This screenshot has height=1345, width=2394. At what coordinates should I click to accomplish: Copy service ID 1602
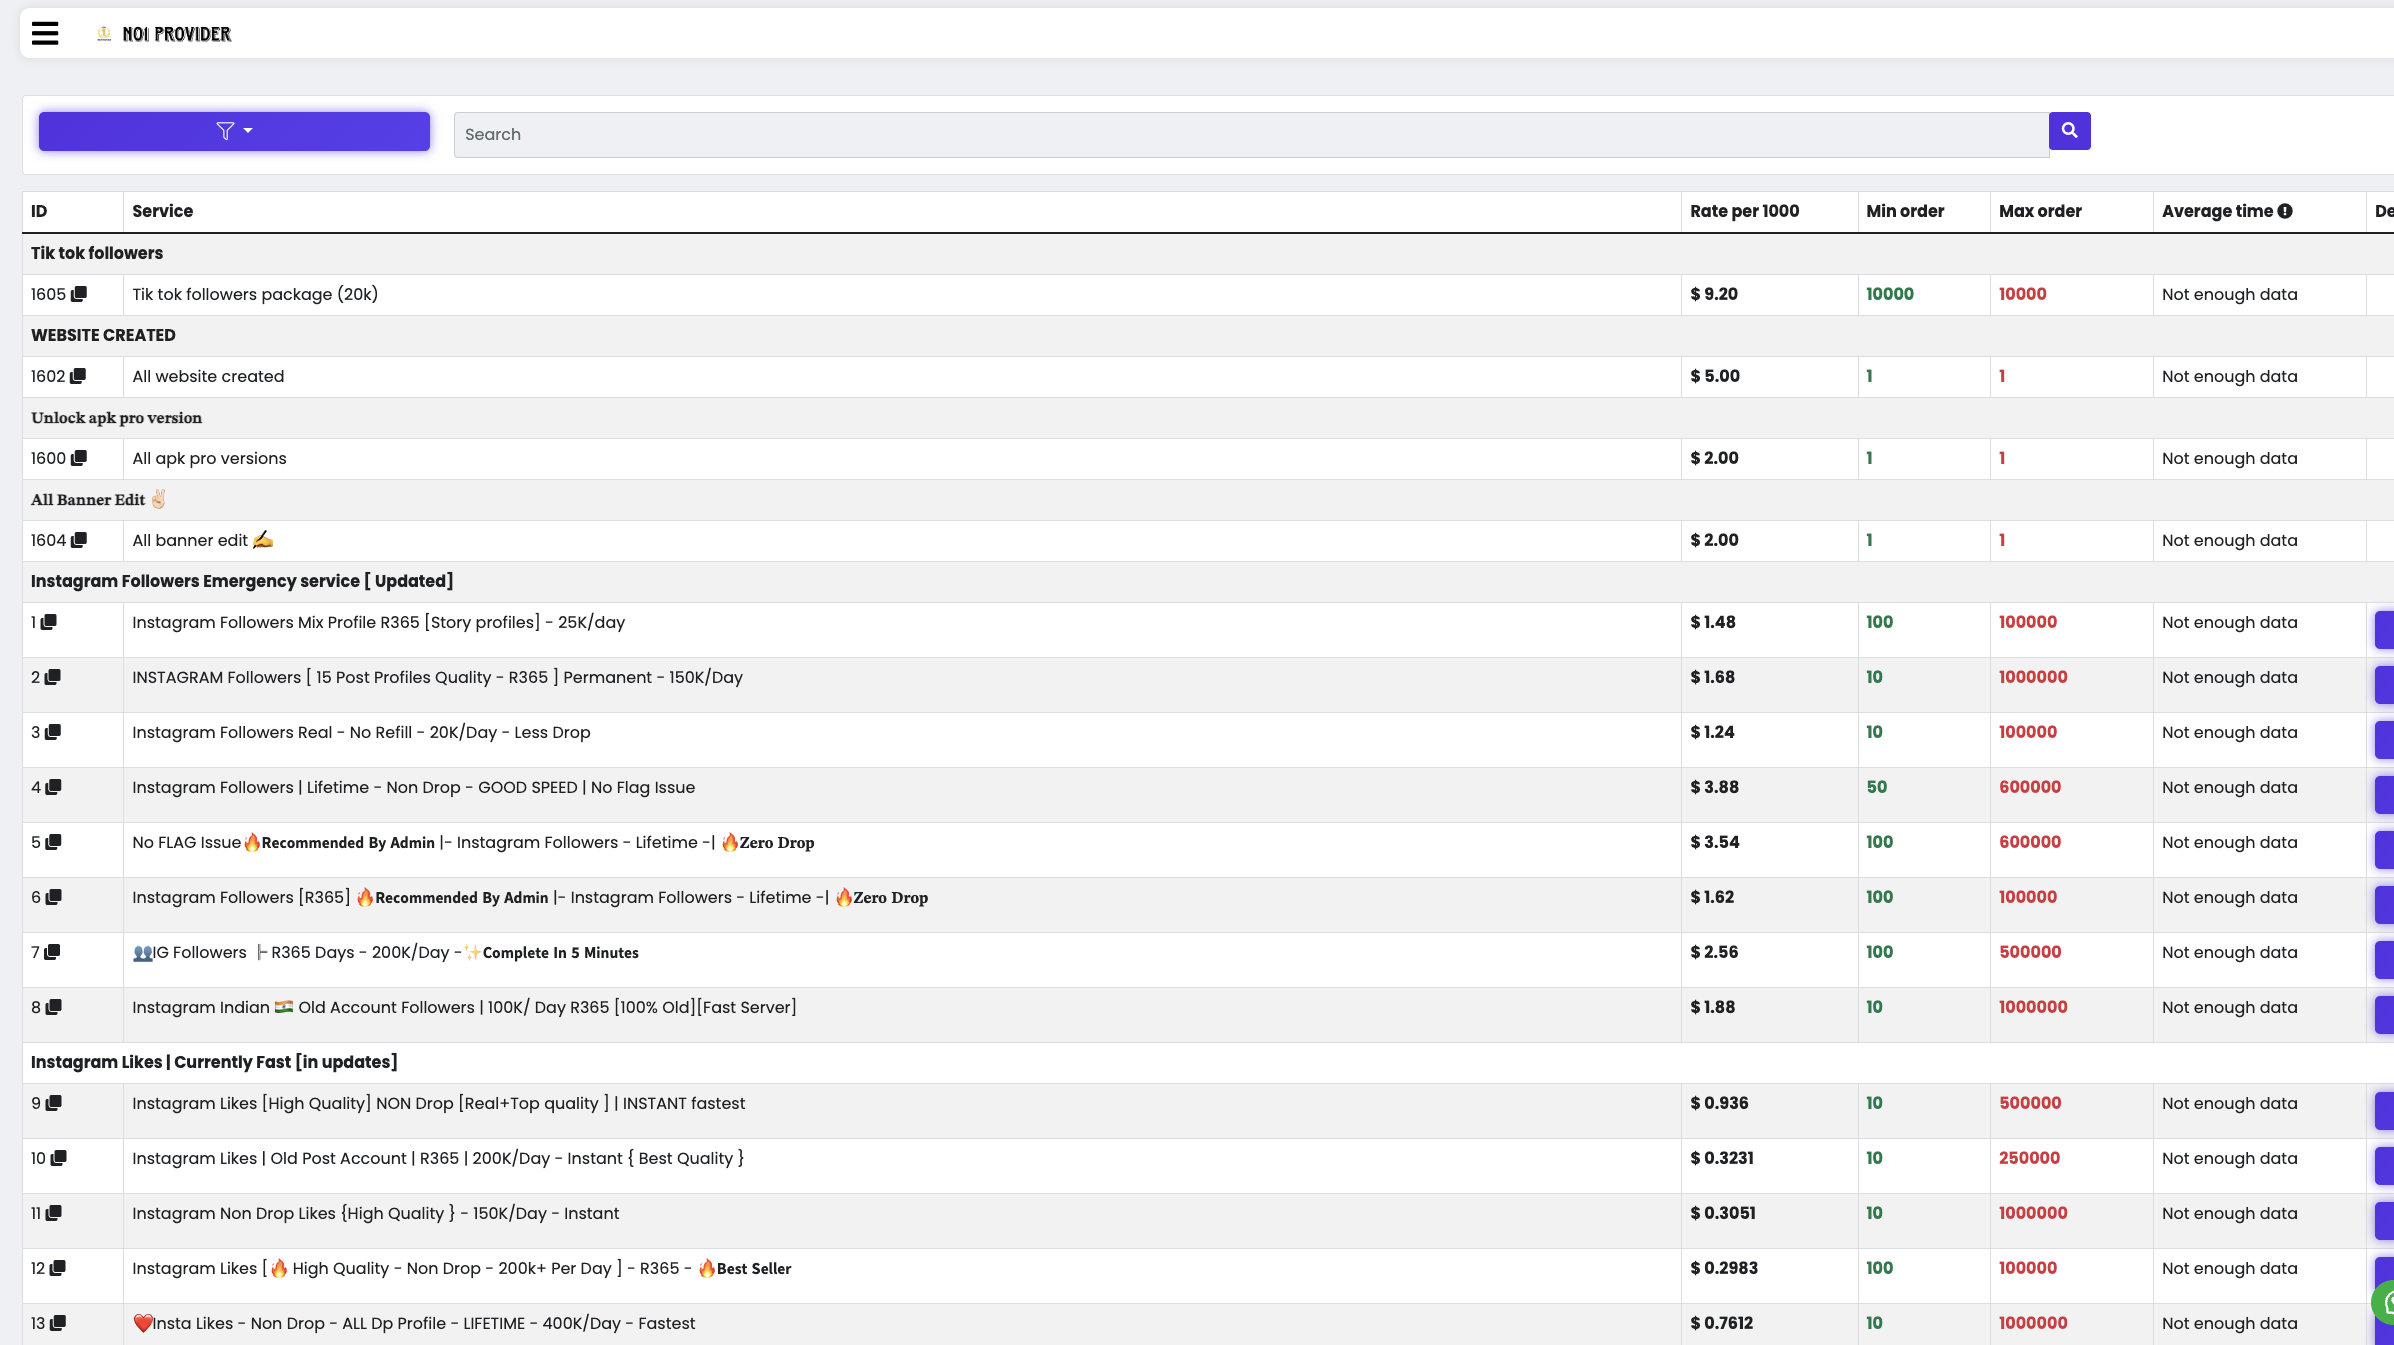click(x=78, y=376)
